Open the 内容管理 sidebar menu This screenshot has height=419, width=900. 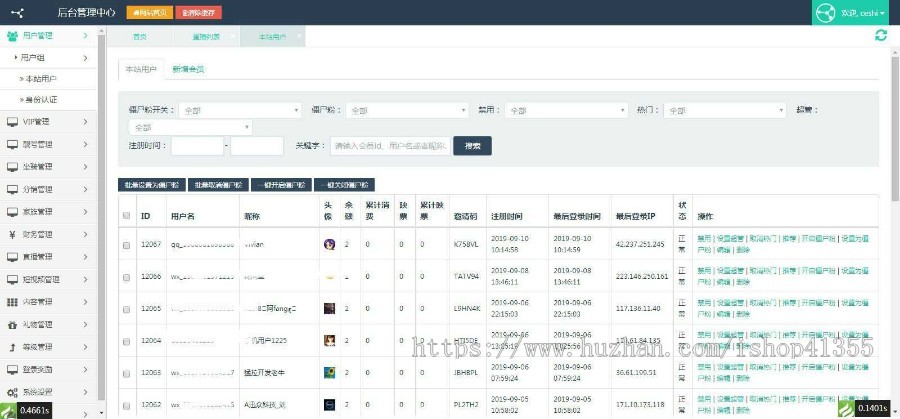pyautogui.click(x=48, y=302)
